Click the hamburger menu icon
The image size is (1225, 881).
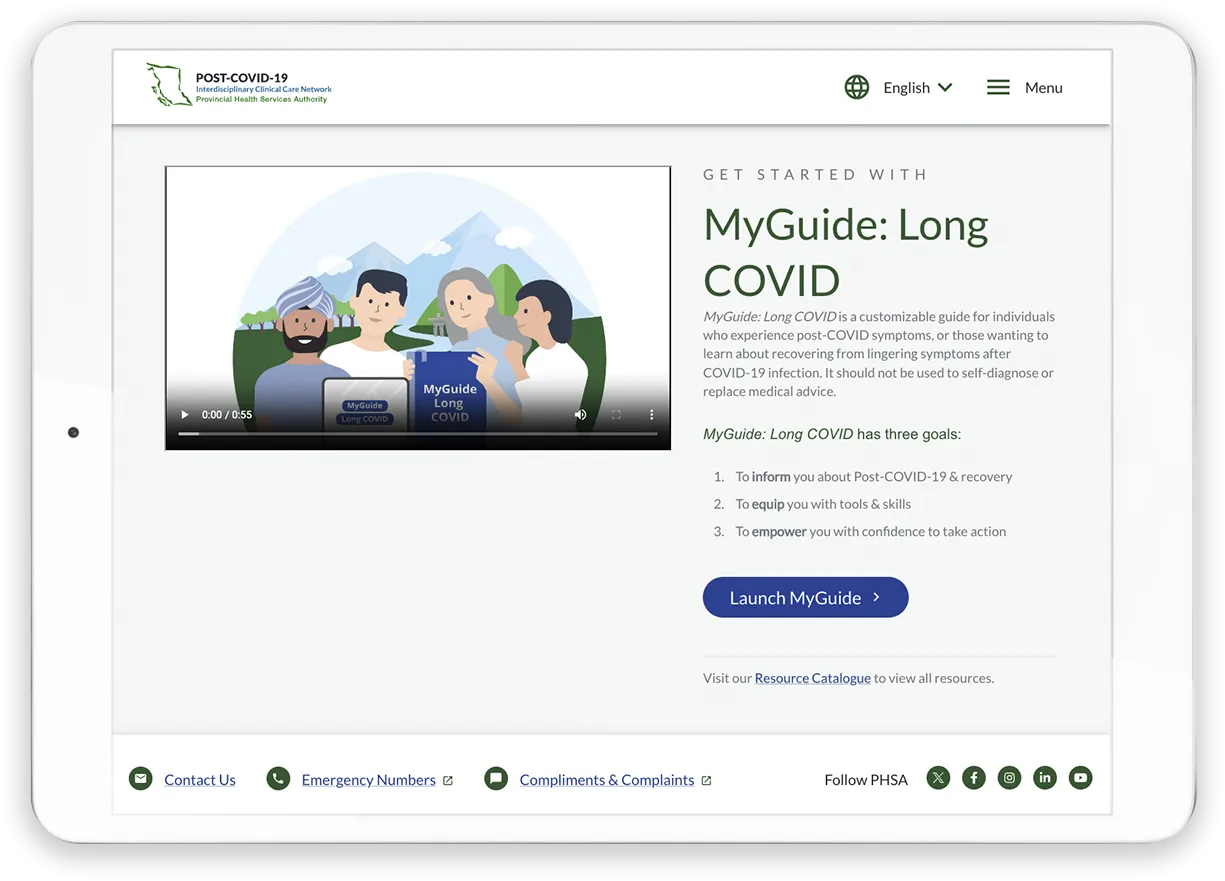pyautogui.click(x=998, y=88)
